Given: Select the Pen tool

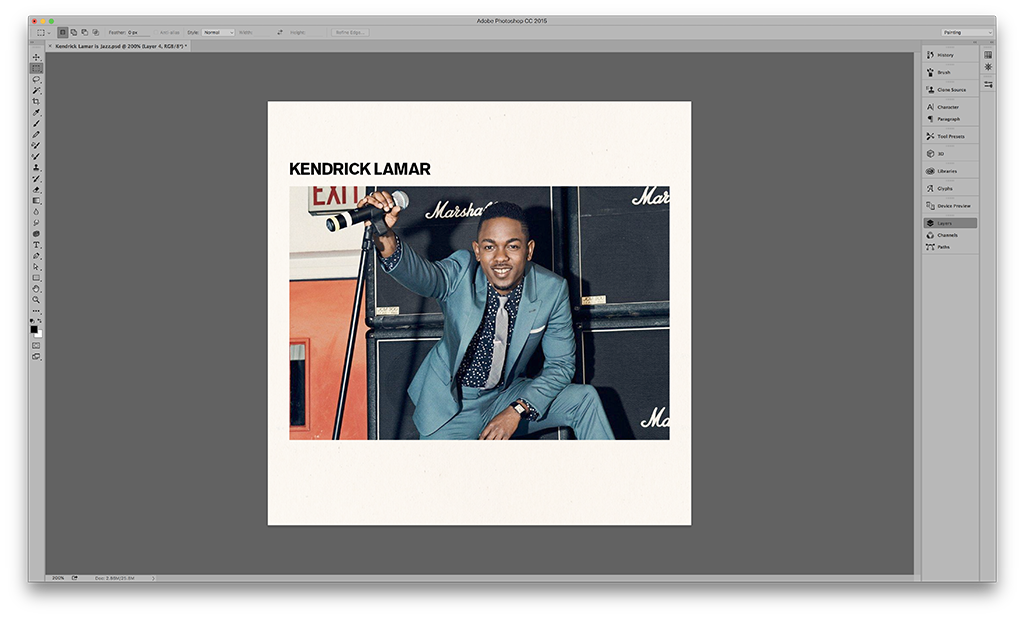Looking at the screenshot, I should point(37,256).
